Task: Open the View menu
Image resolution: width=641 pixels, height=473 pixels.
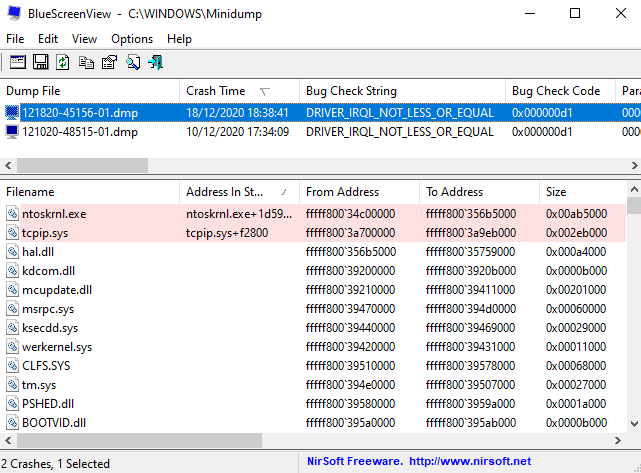Action: click(x=84, y=39)
